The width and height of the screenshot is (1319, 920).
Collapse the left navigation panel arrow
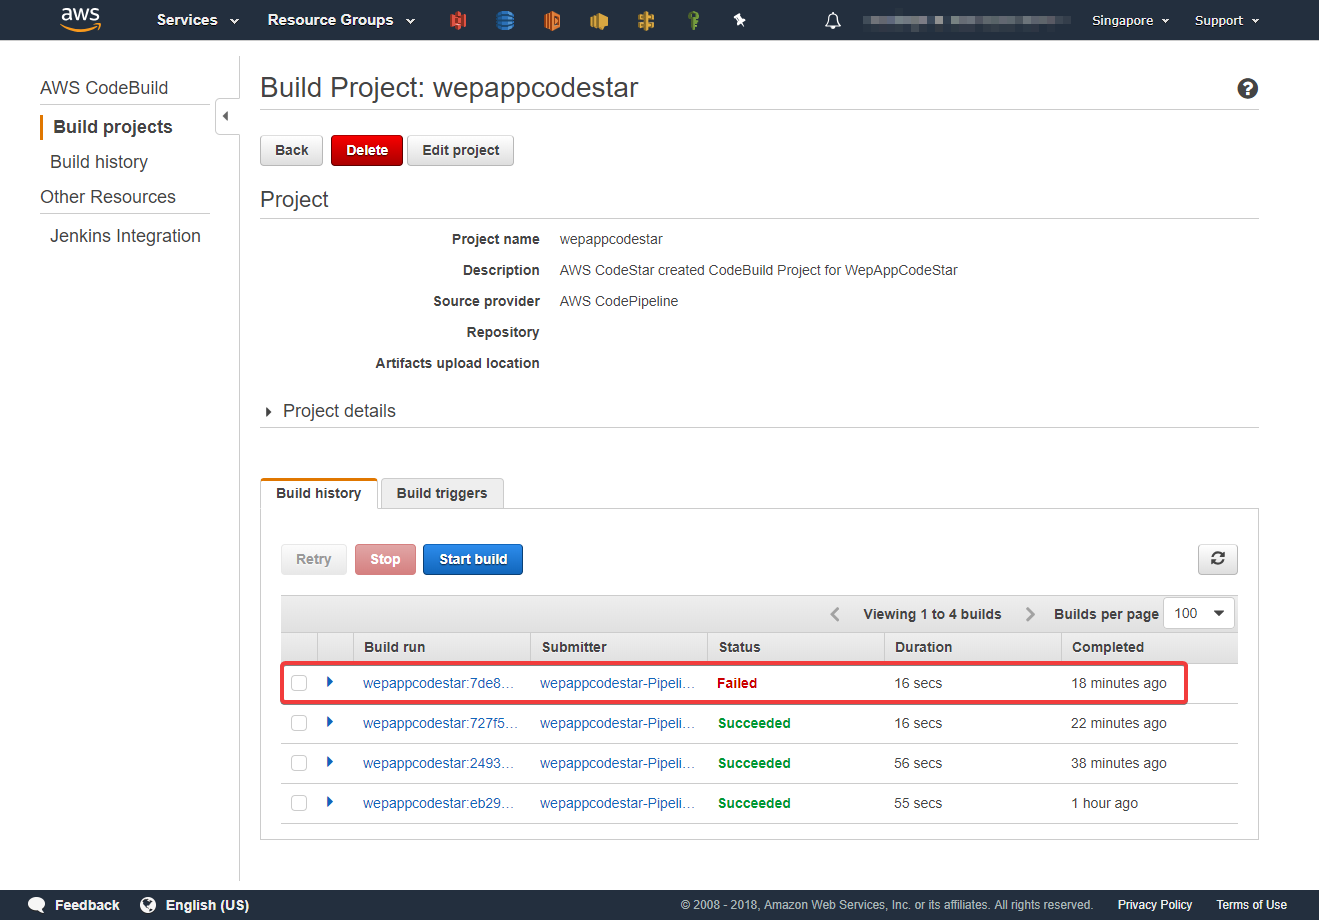(x=226, y=116)
